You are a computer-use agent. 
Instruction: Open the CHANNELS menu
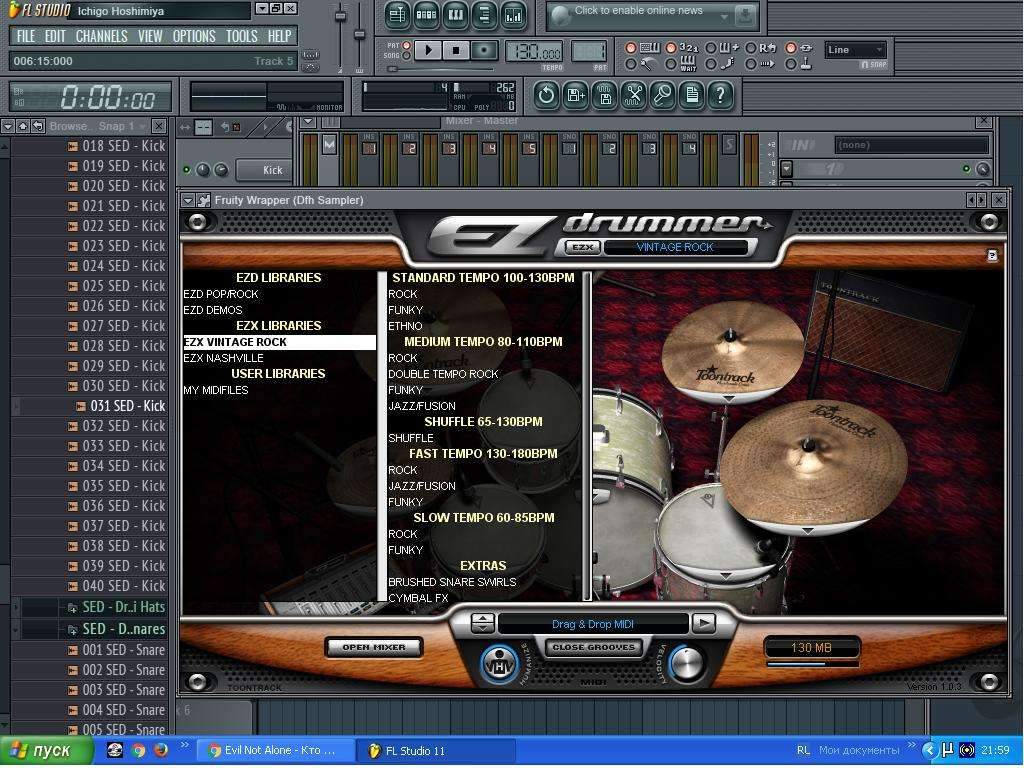tap(101, 36)
